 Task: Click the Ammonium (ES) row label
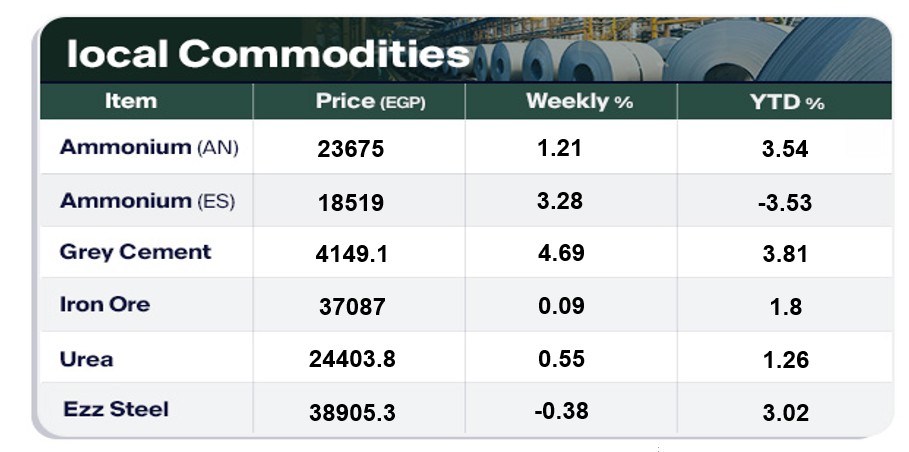[x=147, y=201]
